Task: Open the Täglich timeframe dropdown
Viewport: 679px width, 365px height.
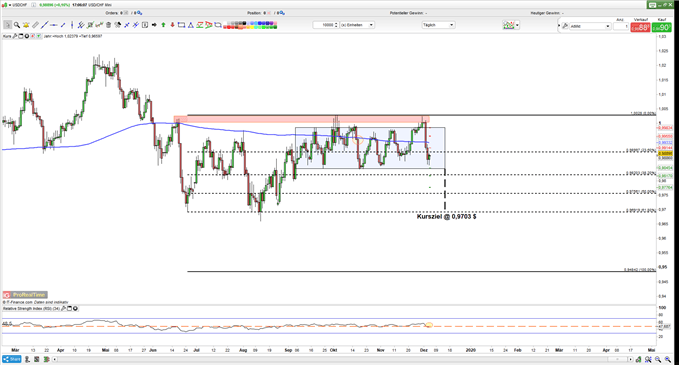Action: [x=438, y=25]
